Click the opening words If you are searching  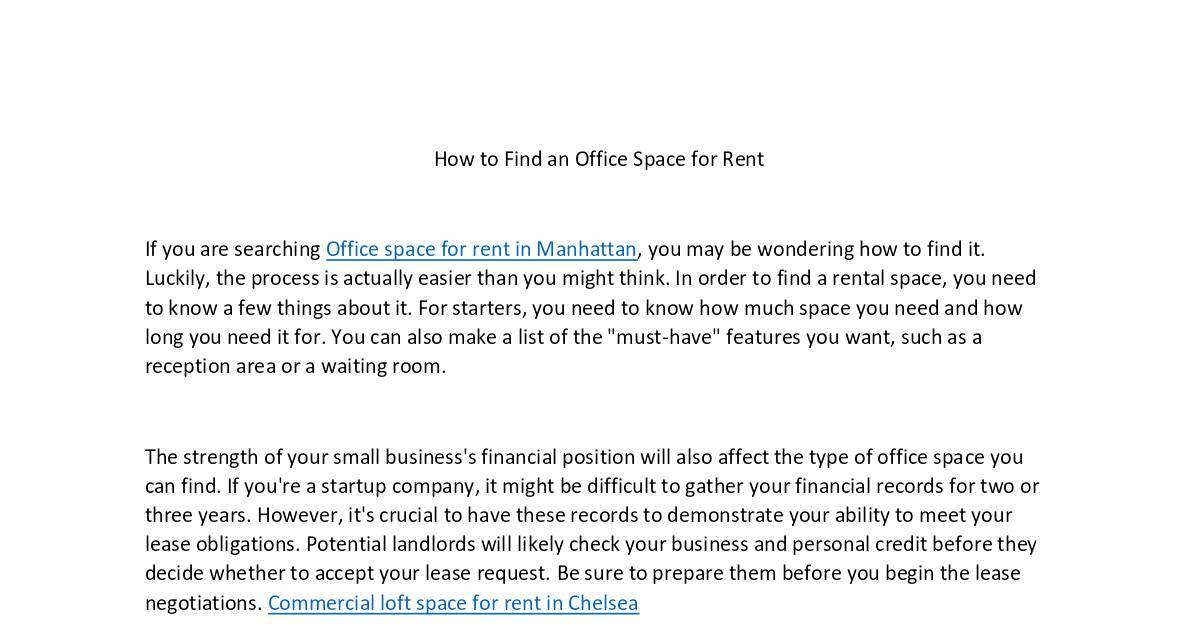coord(232,249)
